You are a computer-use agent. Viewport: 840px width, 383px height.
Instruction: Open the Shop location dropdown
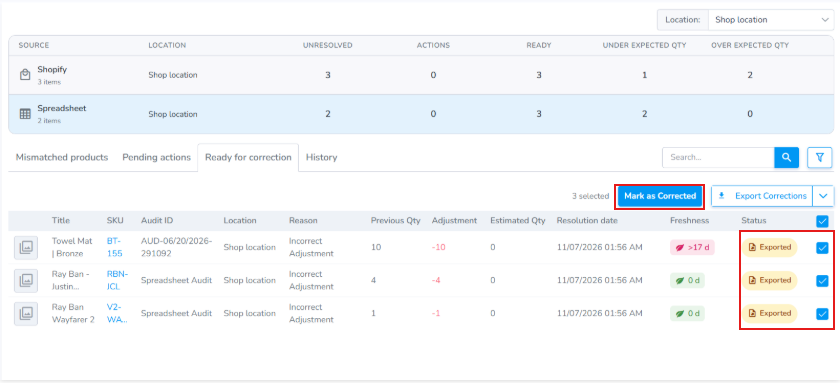click(x=770, y=20)
